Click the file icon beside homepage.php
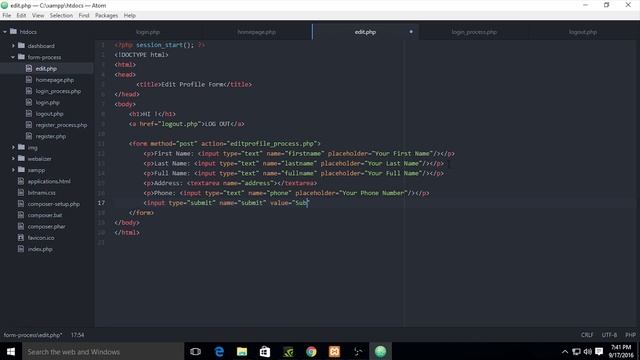This screenshot has width=640, height=360. 29,80
